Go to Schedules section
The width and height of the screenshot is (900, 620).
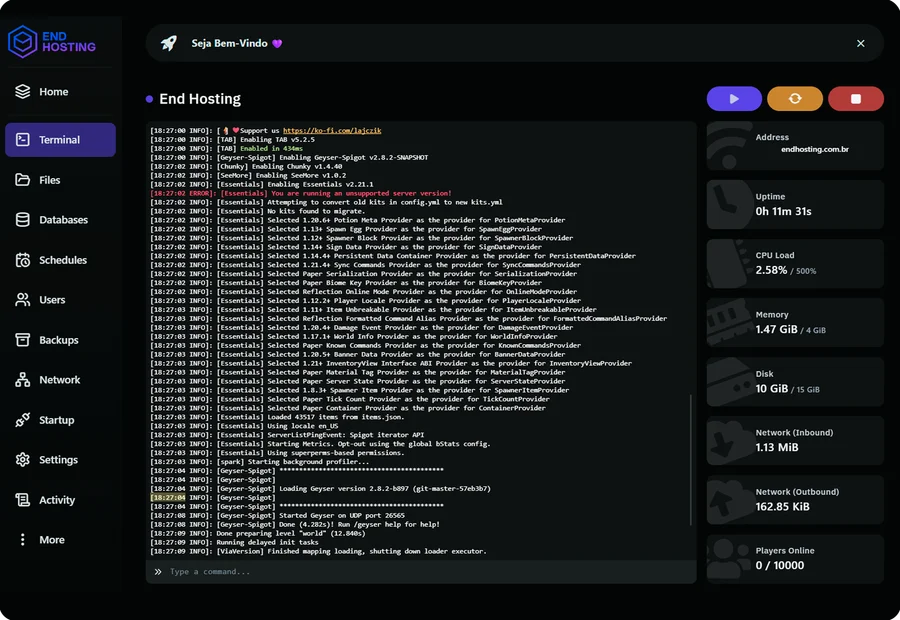coord(63,260)
